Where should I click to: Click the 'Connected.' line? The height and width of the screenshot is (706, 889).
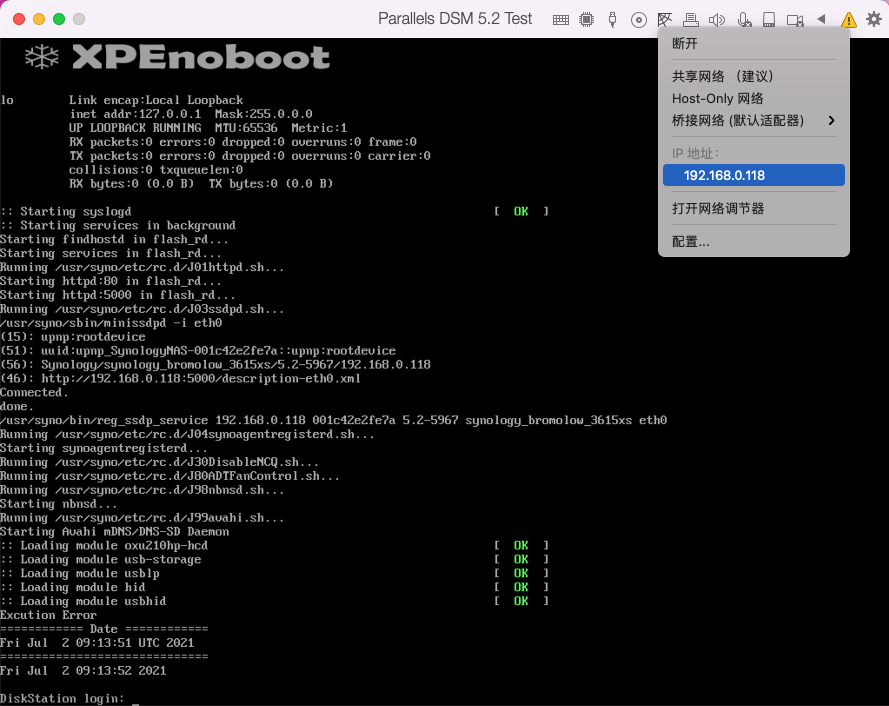(34, 392)
